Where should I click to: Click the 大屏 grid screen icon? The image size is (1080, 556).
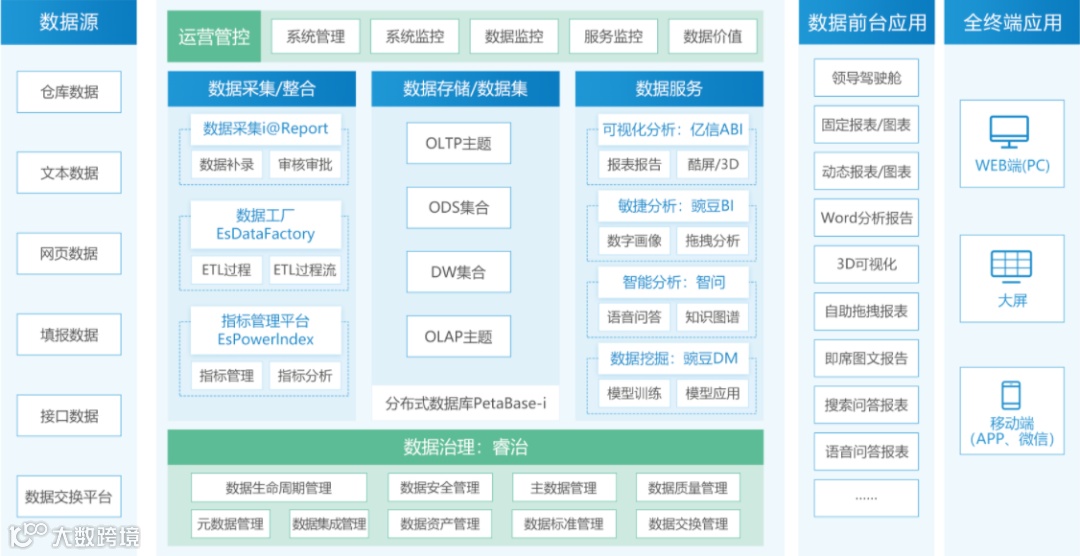[1010, 267]
